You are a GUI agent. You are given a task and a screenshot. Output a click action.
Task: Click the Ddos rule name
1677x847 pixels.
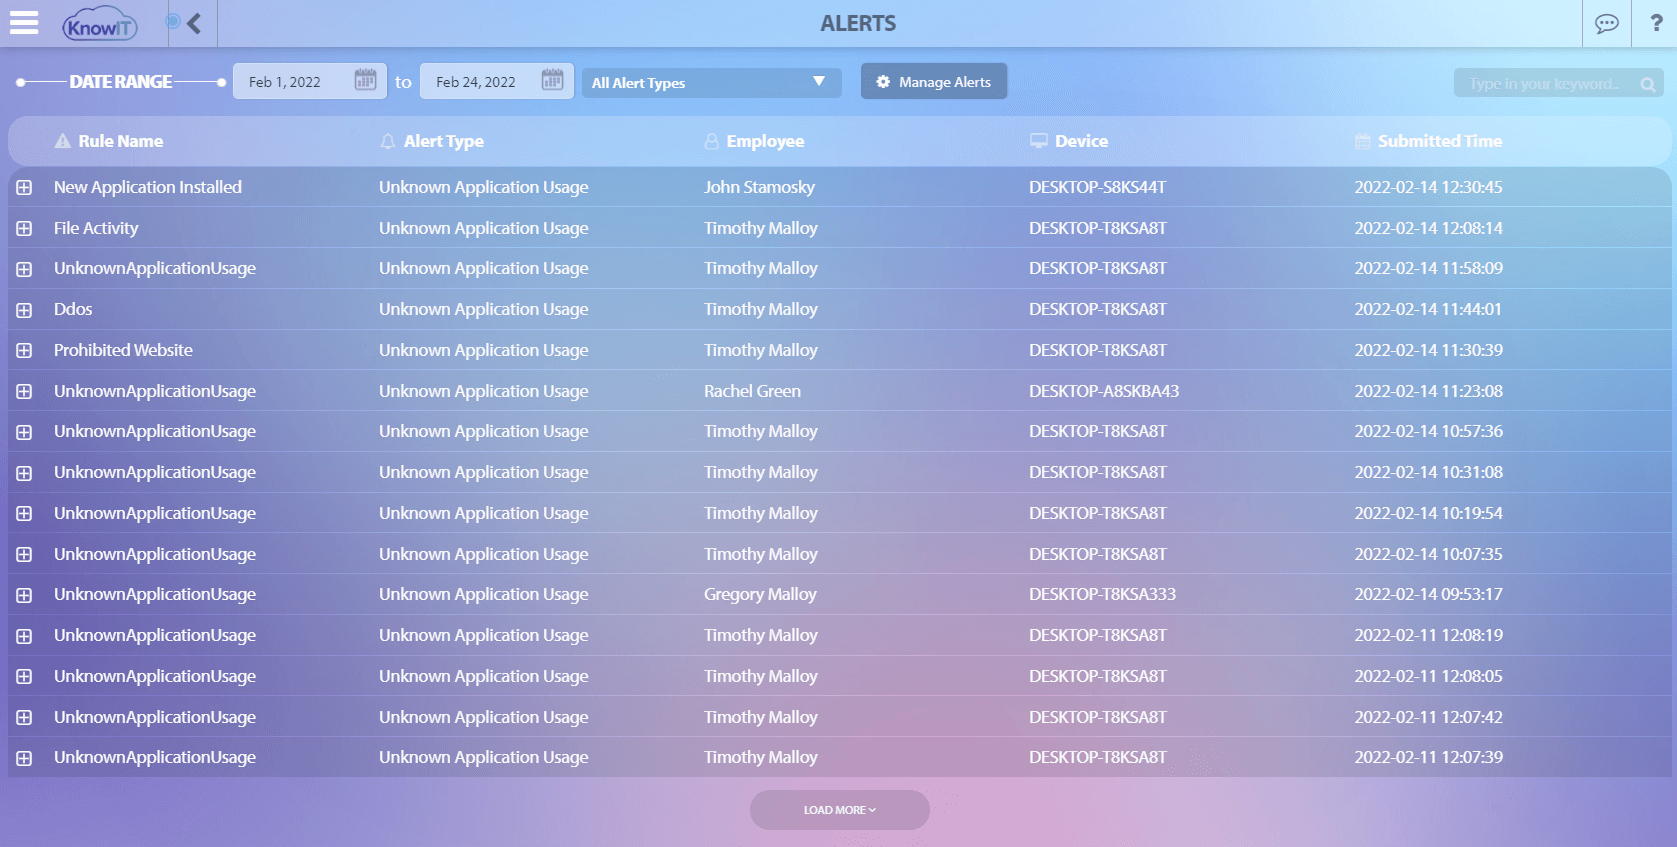73,309
